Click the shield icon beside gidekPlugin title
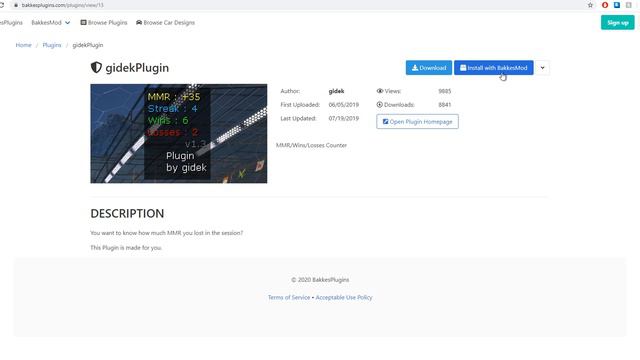 tap(96, 67)
